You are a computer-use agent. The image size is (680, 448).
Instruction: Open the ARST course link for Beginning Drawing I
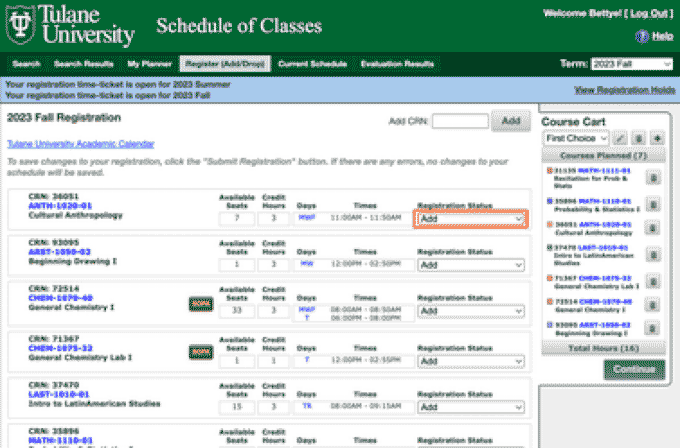click(59, 252)
